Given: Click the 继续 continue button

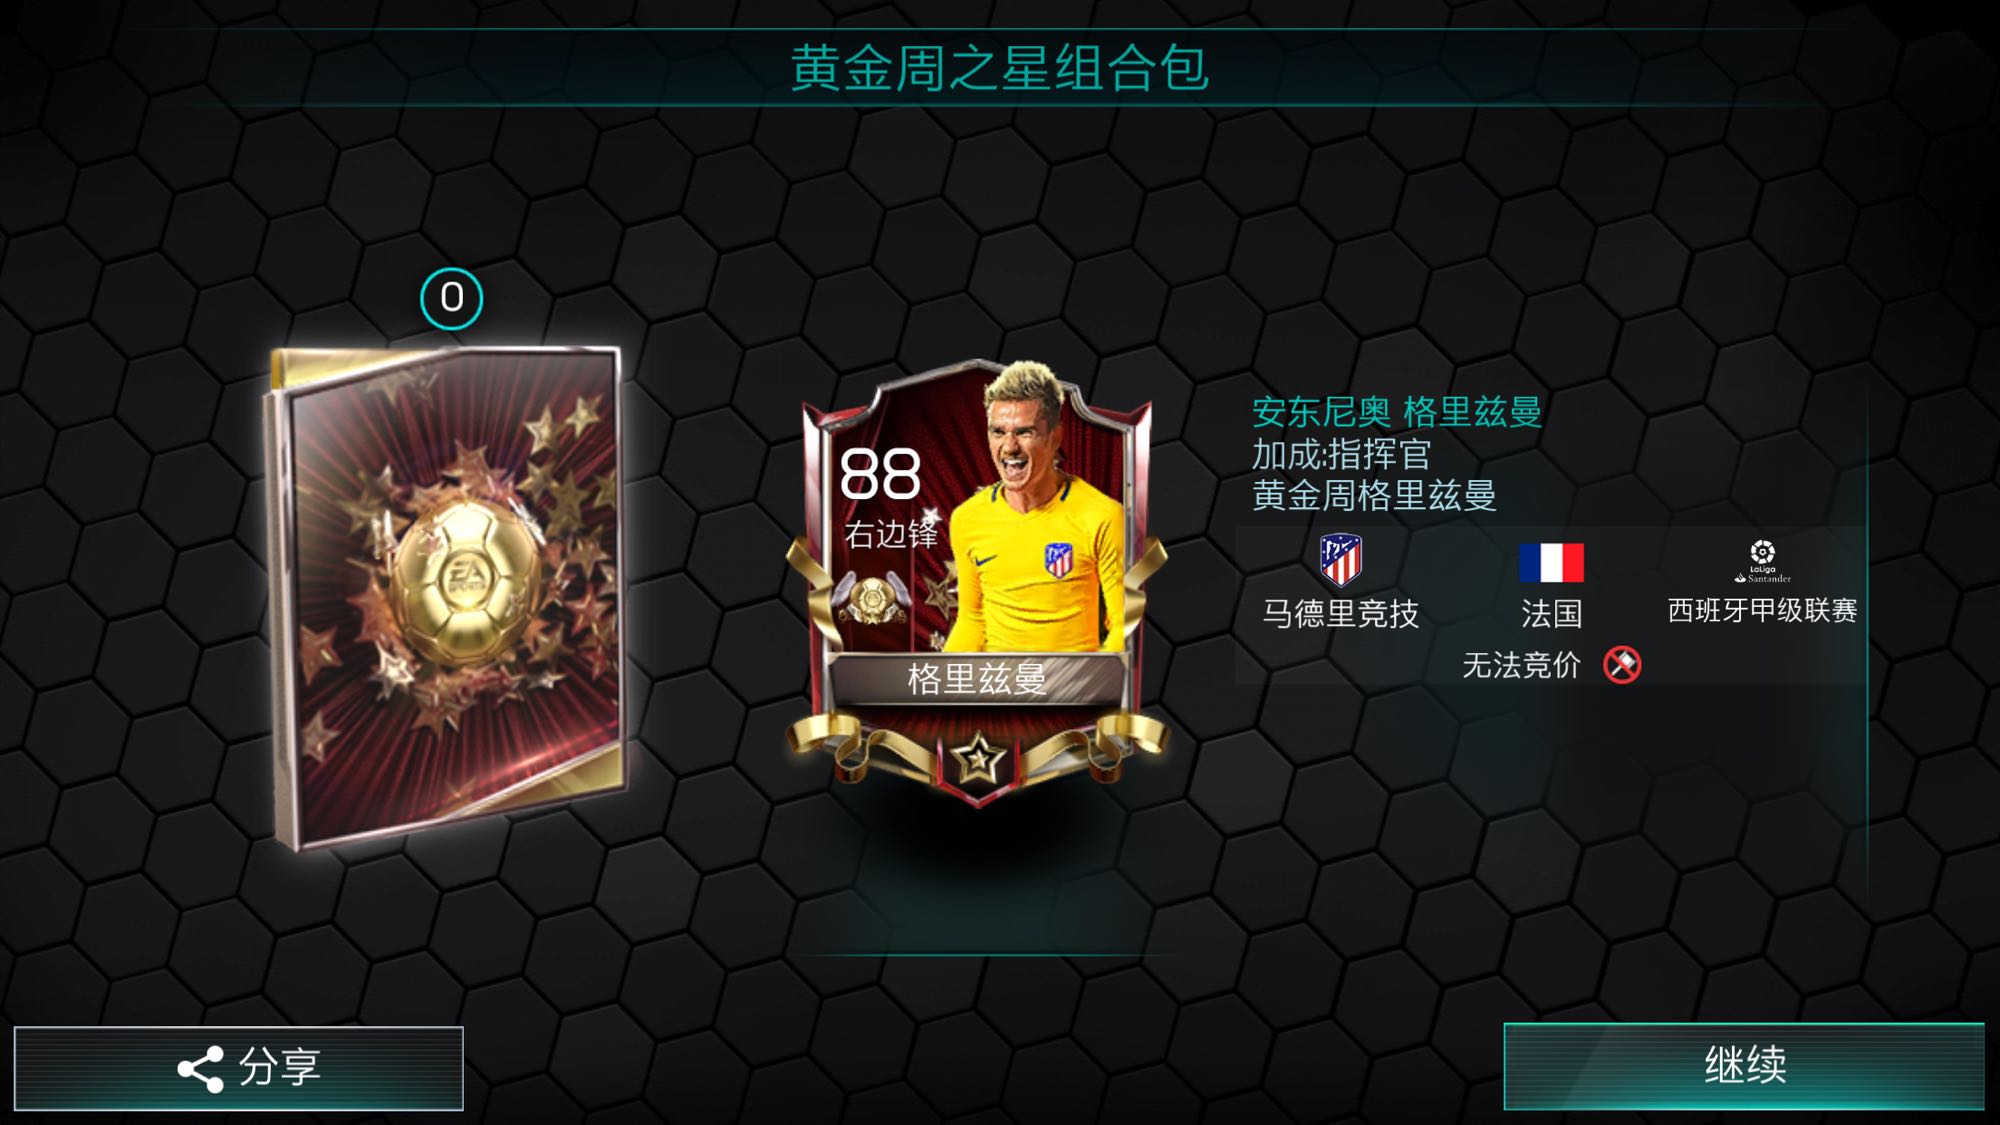Looking at the screenshot, I should point(1744,1066).
